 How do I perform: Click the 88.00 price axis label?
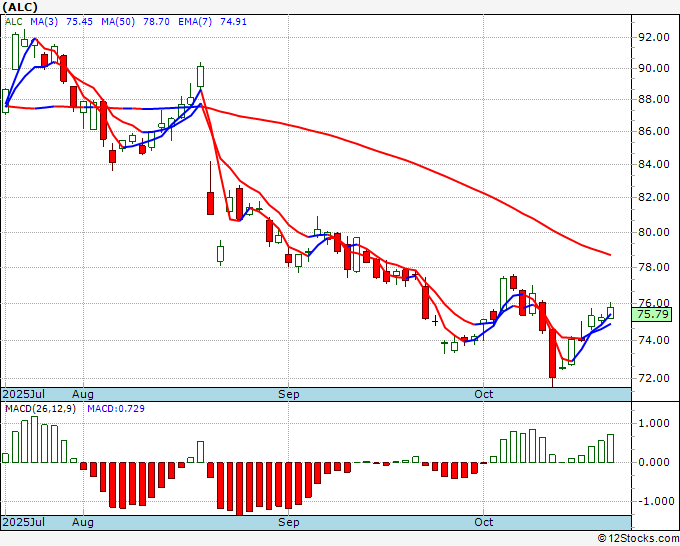pos(654,99)
